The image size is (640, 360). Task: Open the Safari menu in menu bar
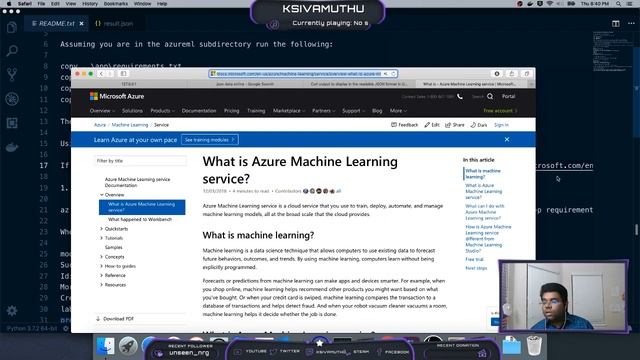pyautogui.click(x=25, y=4)
